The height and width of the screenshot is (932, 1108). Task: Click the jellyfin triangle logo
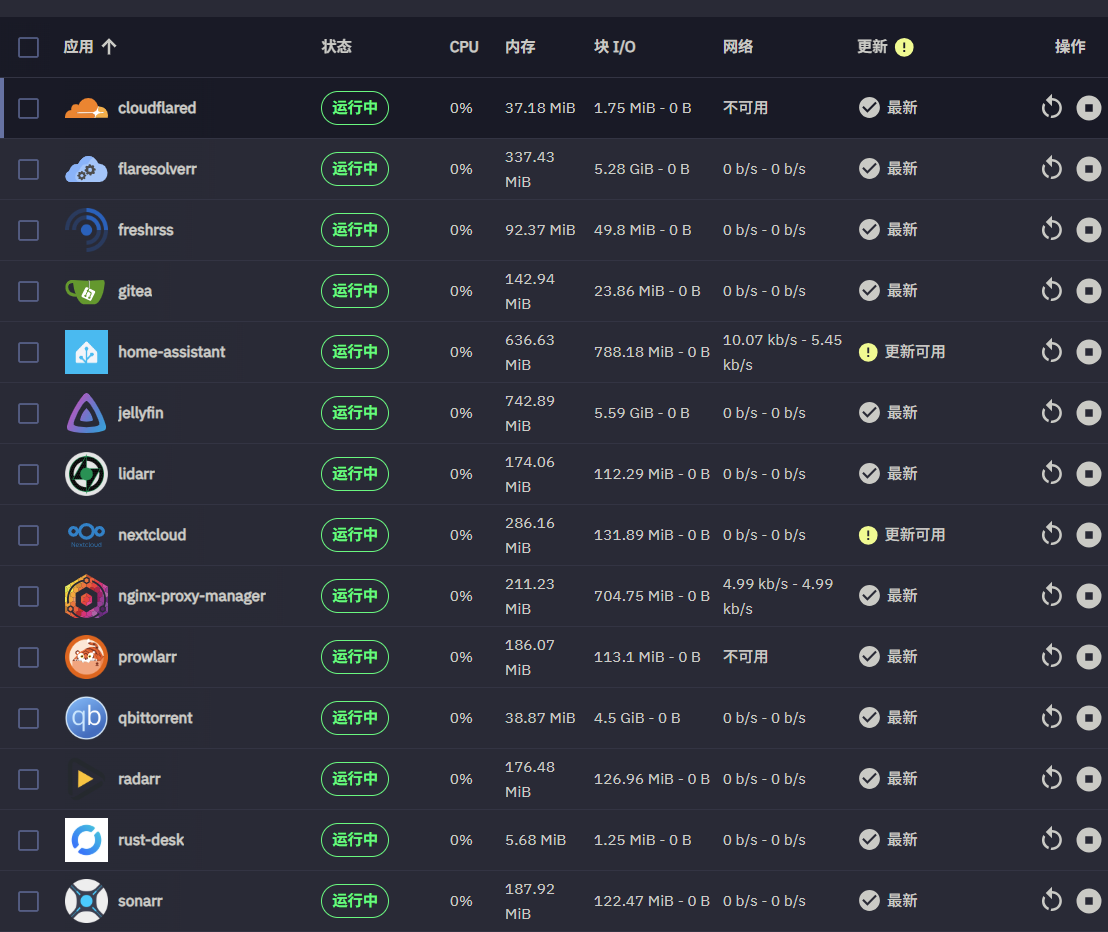point(86,413)
